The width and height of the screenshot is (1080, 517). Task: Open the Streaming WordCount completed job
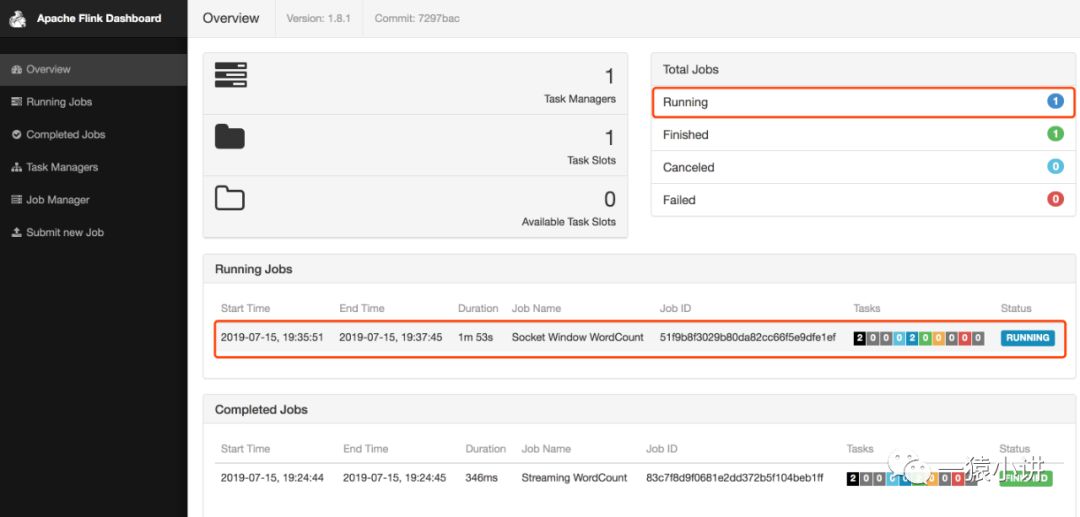coord(574,478)
